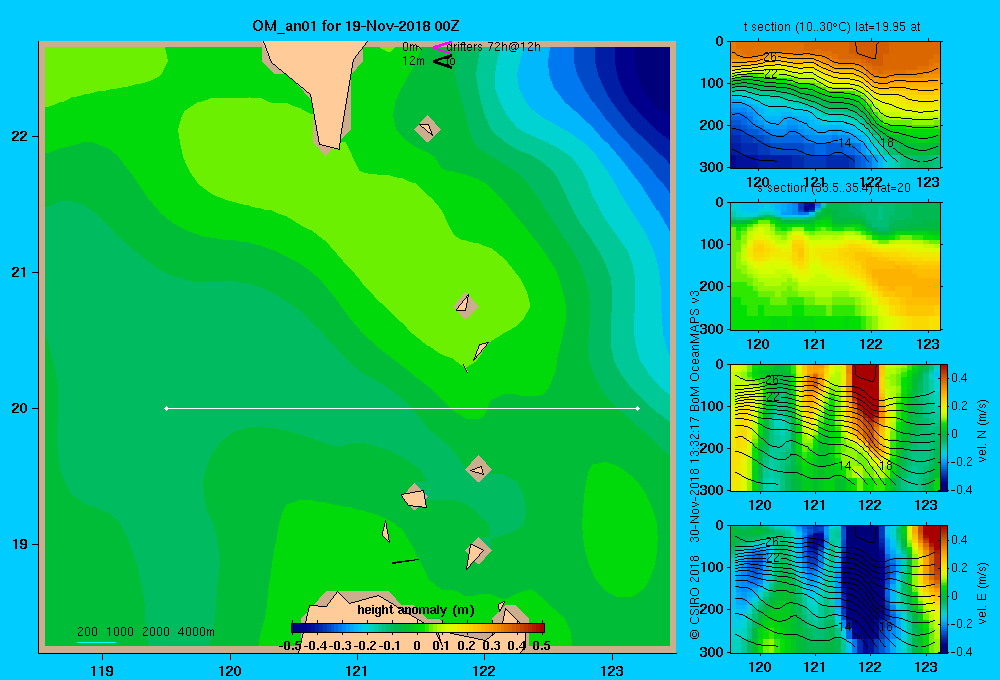The height and width of the screenshot is (680, 1000).
Task: Click the vel. N colorbar strip
Action: pyautogui.click(x=944, y=427)
